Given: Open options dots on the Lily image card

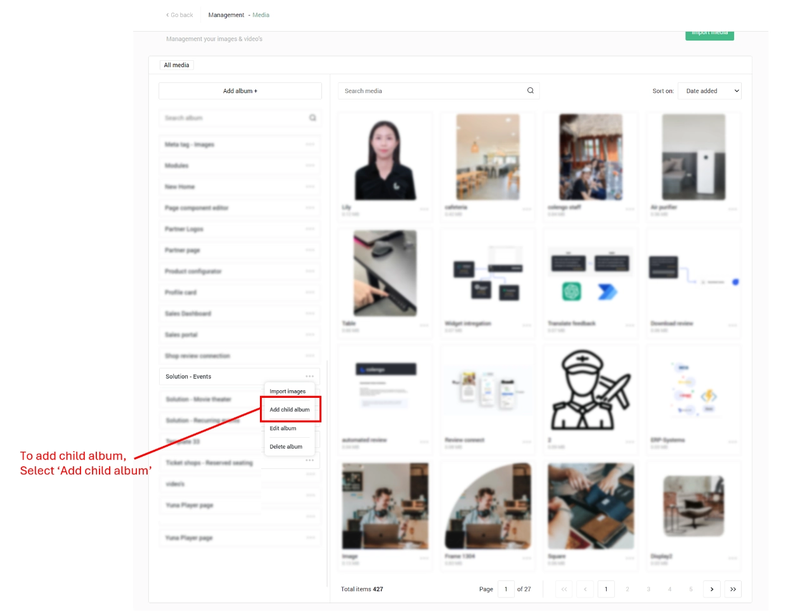Looking at the screenshot, I should click(x=424, y=210).
